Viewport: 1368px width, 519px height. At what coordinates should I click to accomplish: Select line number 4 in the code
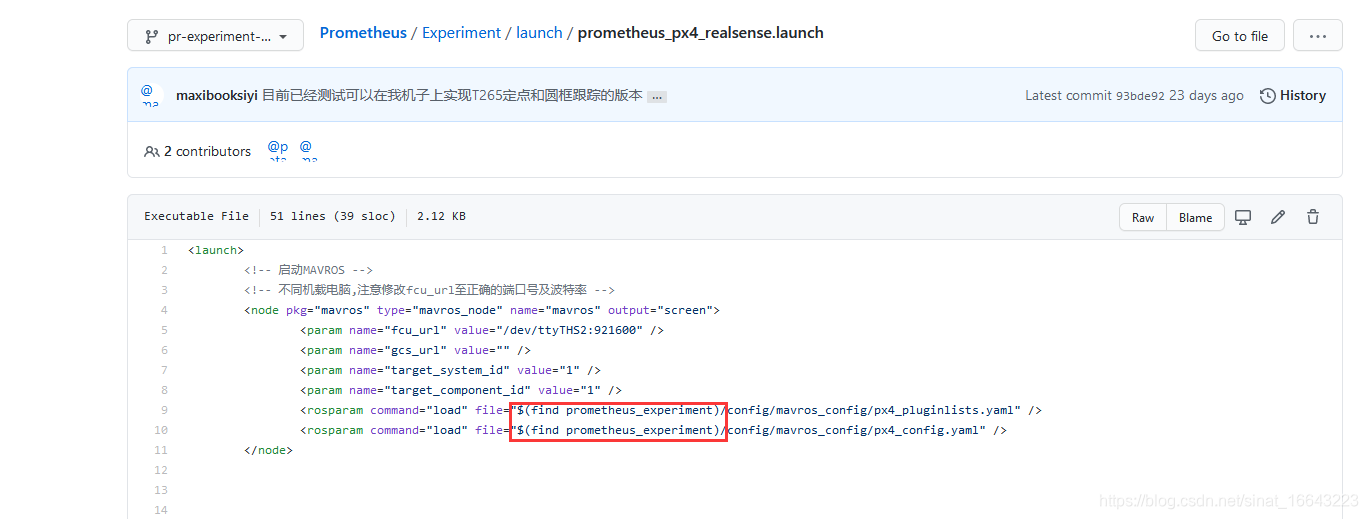point(164,310)
